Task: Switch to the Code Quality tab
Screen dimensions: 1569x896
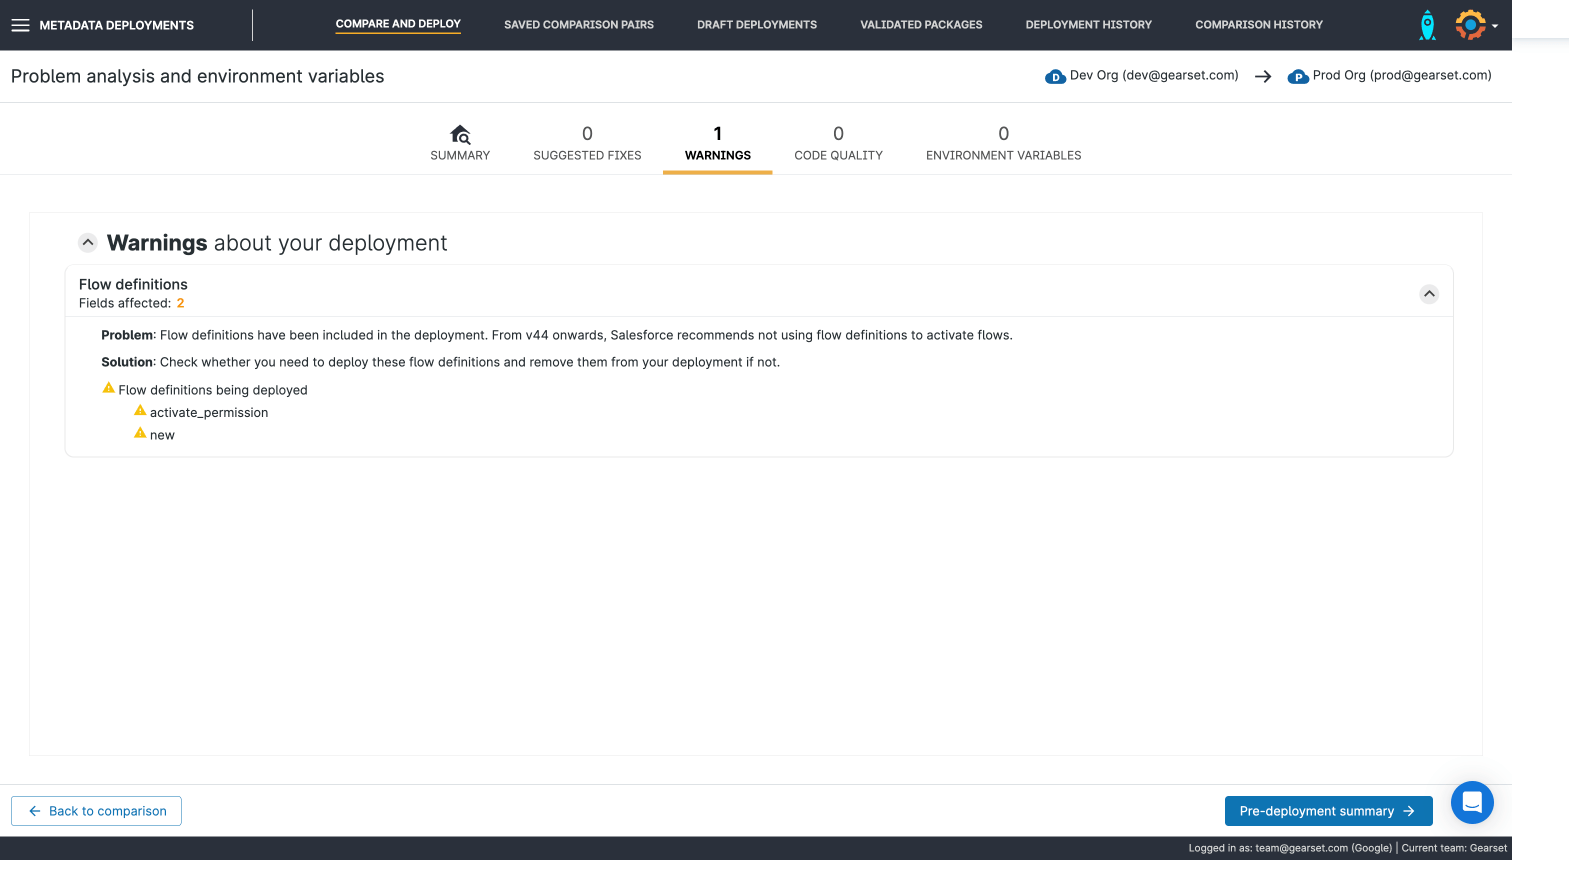Action: click(838, 143)
